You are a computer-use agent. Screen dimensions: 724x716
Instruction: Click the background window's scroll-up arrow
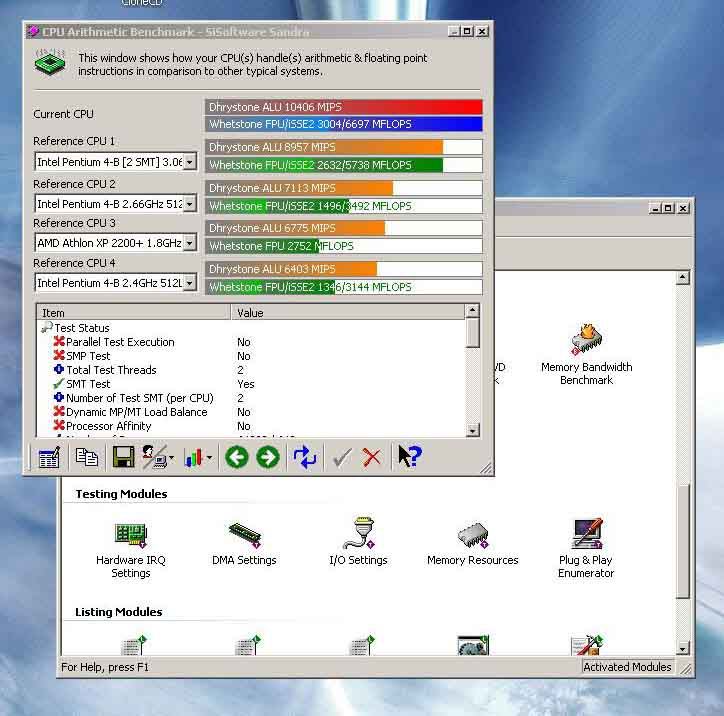[683, 277]
